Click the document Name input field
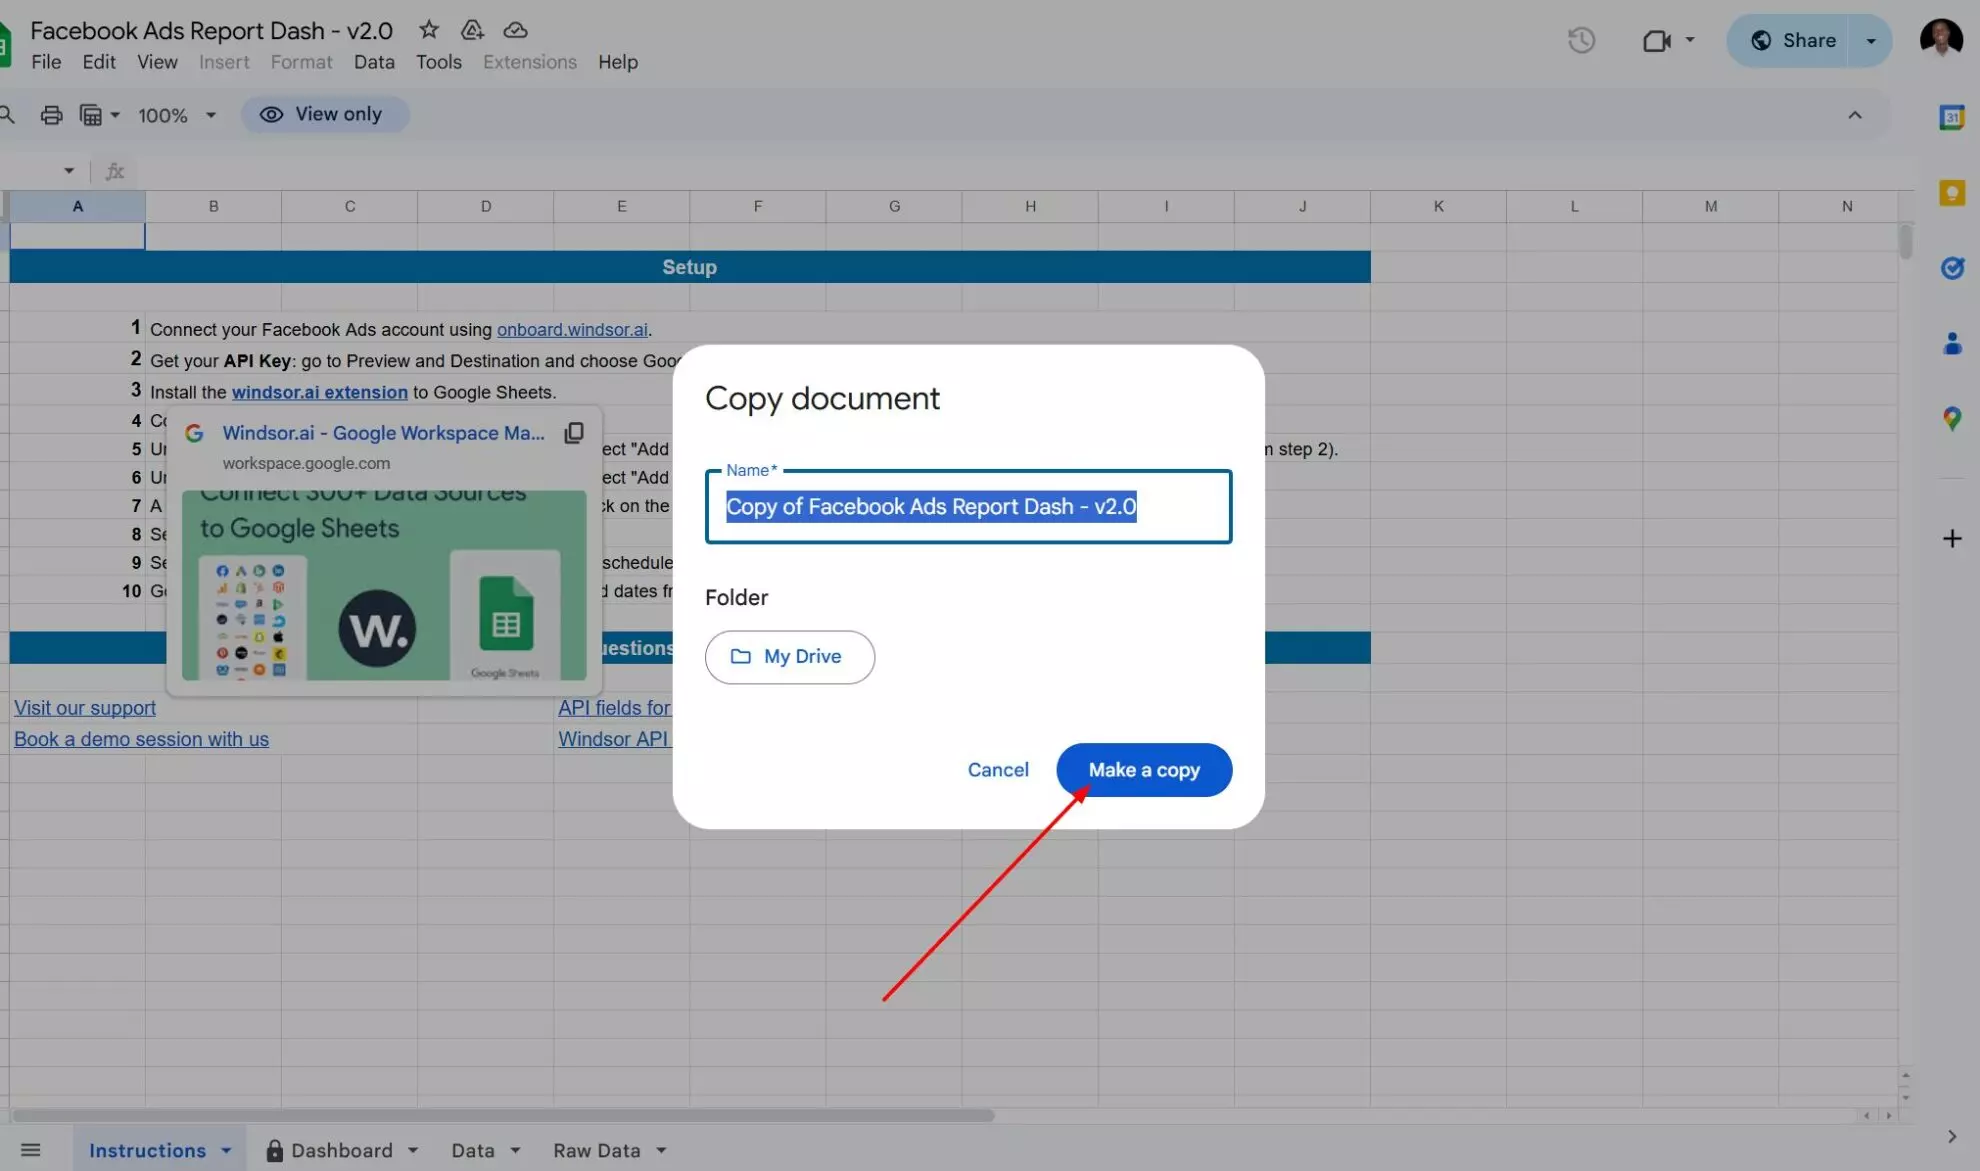Viewport: 1980px width, 1171px height. (968, 507)
